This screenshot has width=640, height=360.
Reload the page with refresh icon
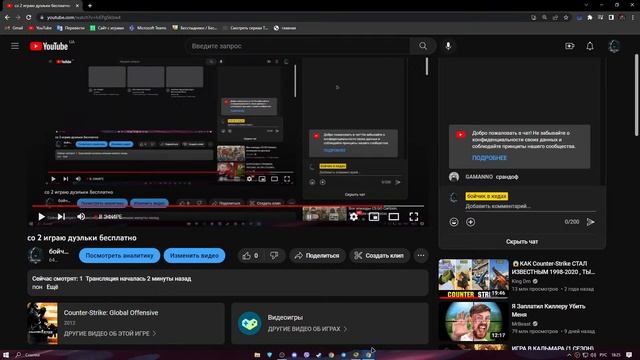click(28, 18)
